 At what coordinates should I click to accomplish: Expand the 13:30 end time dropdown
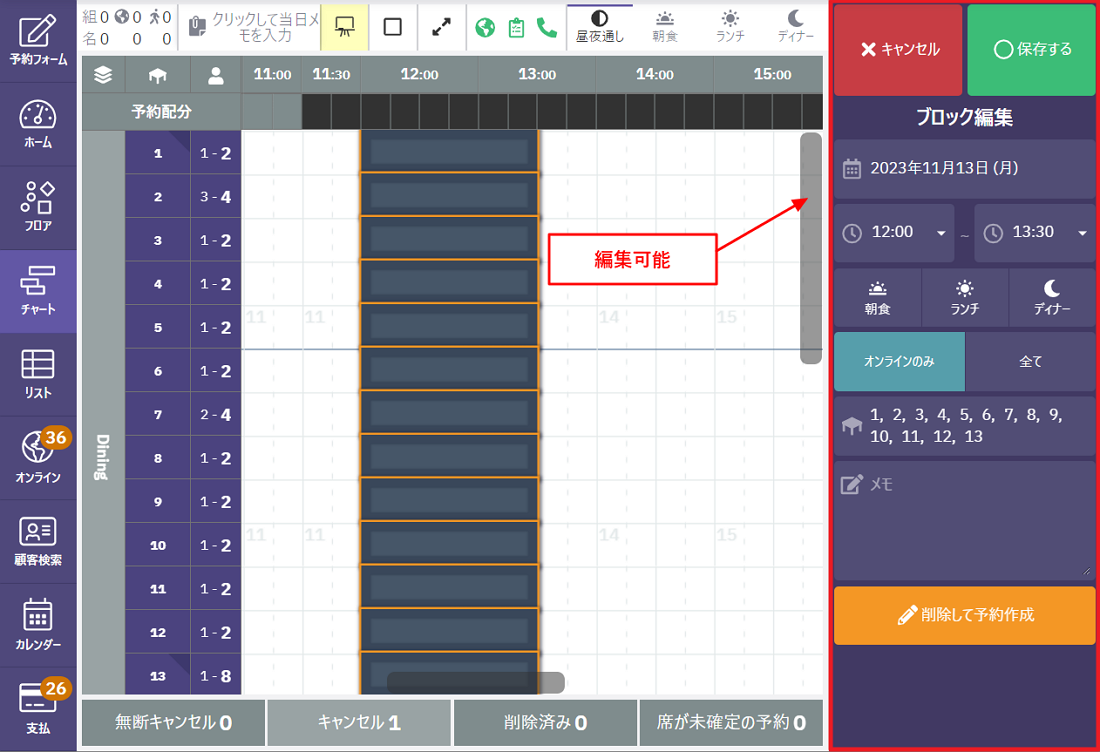(x=1035, y=233)
